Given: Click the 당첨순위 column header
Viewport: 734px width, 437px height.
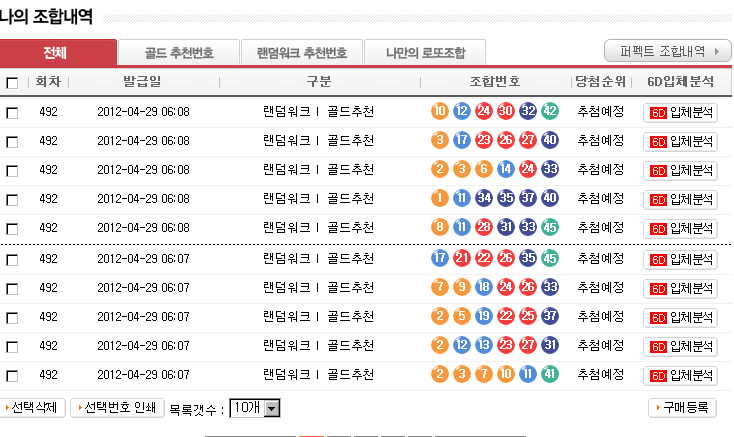Looking at the screenshot, I should click(x=601, y=82).
